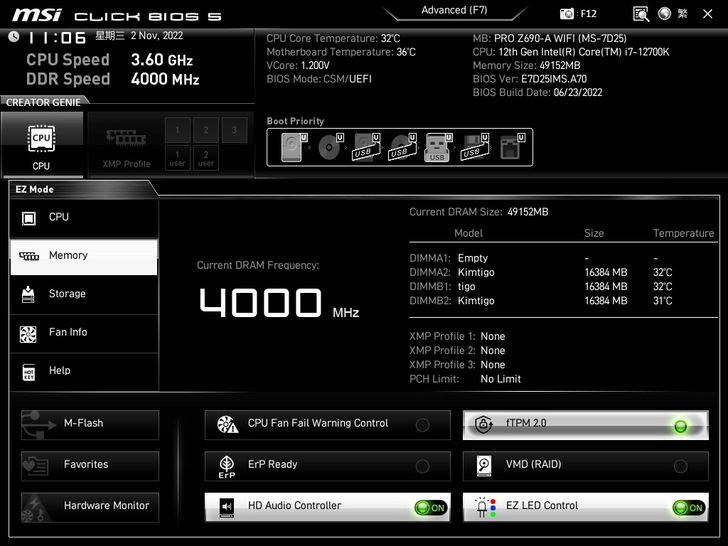
Task: Click the CREATOR GENIE label
Action: [43, 103]
